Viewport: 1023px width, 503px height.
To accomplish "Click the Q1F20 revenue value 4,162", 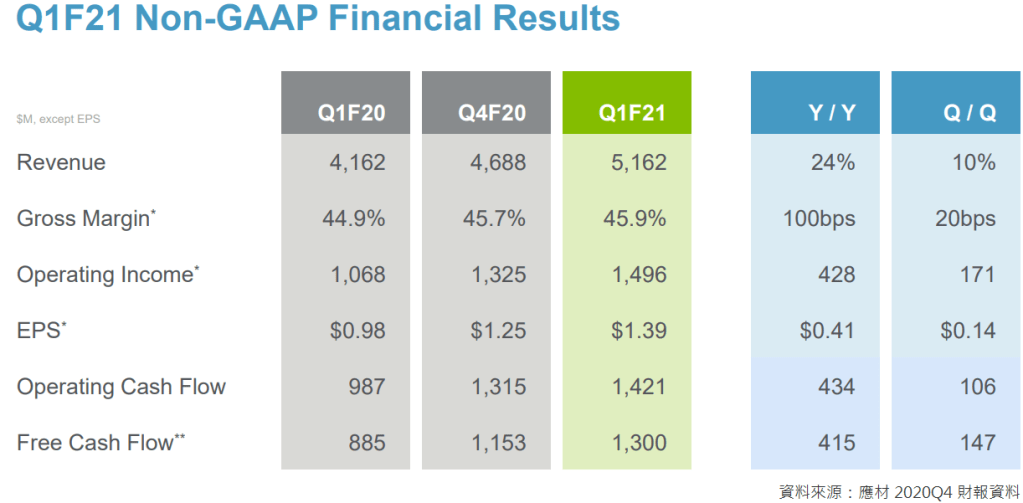I will 357,163.
